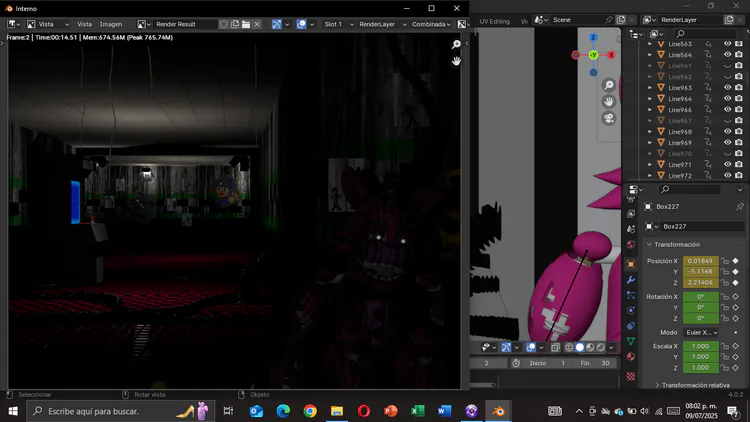750x422 pixels.
Task: Lock Position X with padlock icon
Action: tap(725, 261)
